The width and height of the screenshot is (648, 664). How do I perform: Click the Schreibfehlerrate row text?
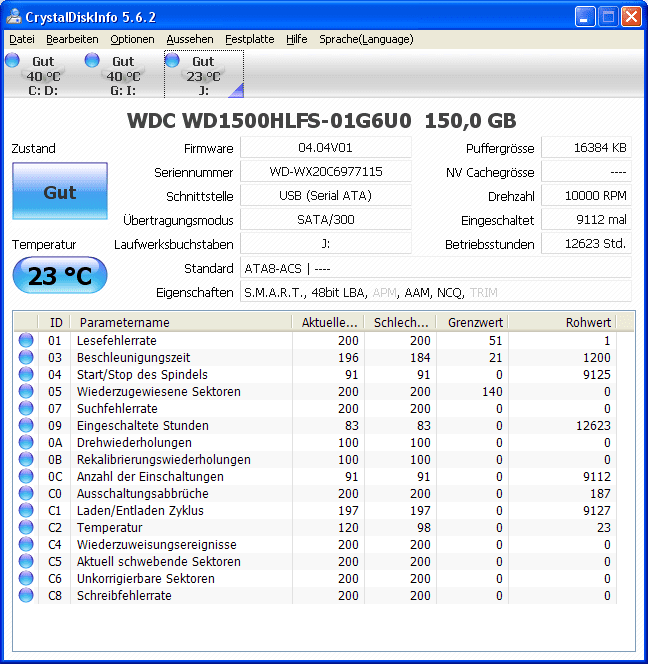coord(124,596)
